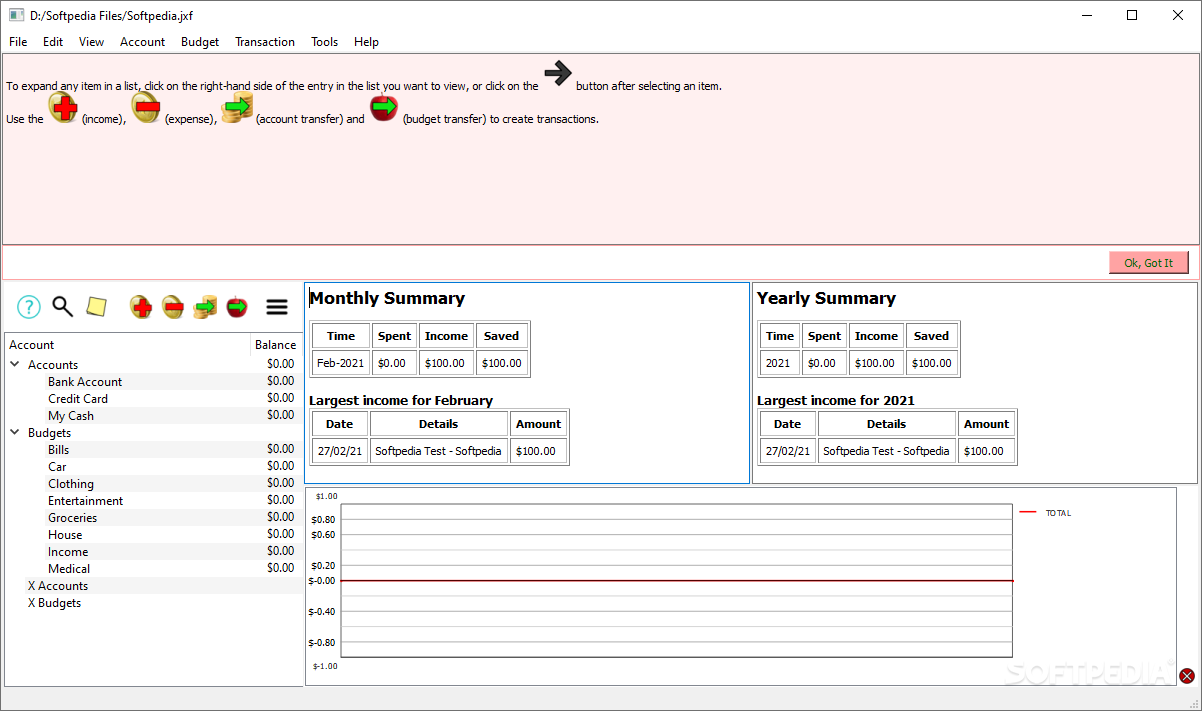This screenshot has height=711, width=1202.
Task: Click Softpedia Test details in Monthly Summary
Action: coord(438,451)
